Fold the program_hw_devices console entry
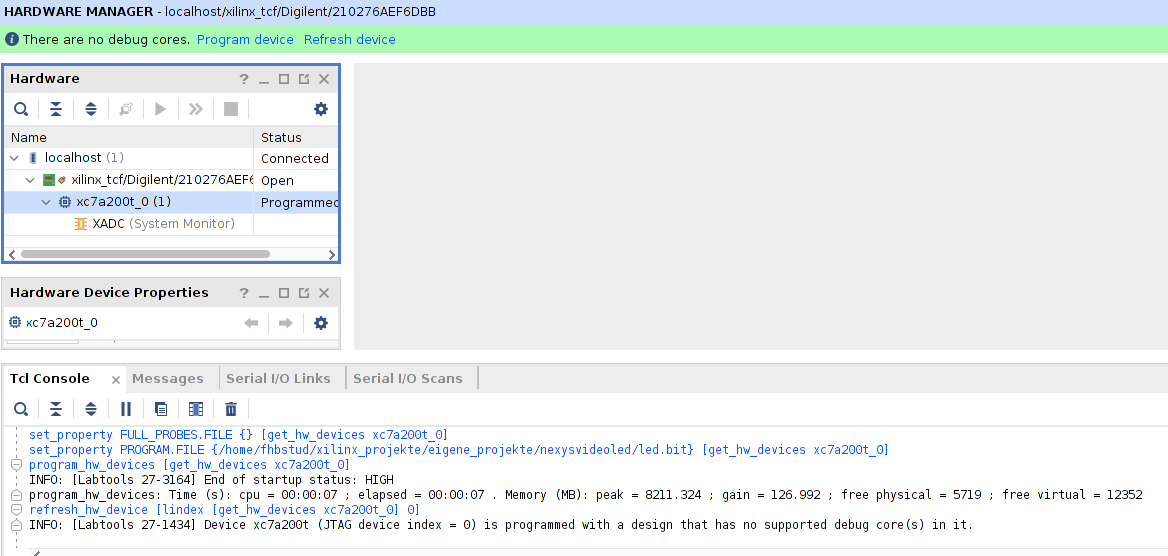 (16, 465)
